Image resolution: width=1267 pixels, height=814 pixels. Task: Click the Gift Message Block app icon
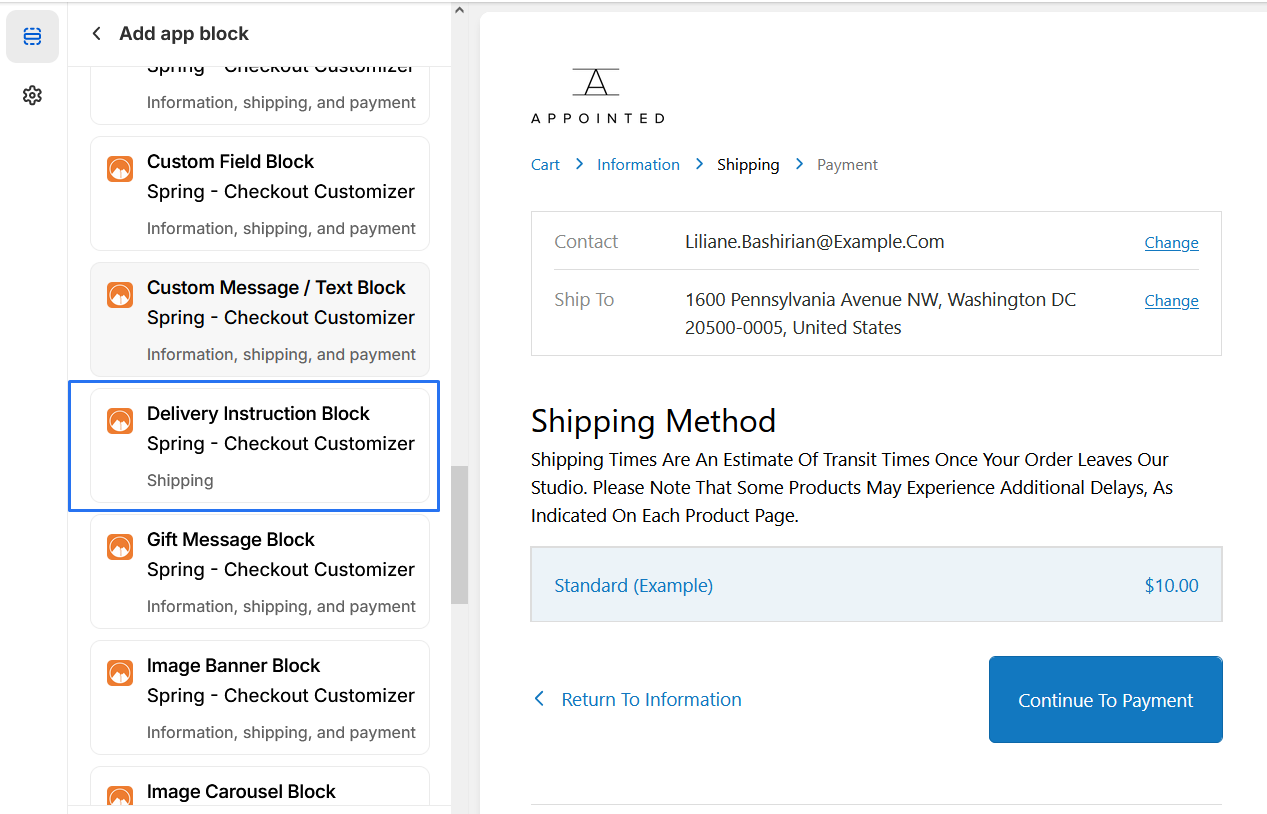[120, 548]
